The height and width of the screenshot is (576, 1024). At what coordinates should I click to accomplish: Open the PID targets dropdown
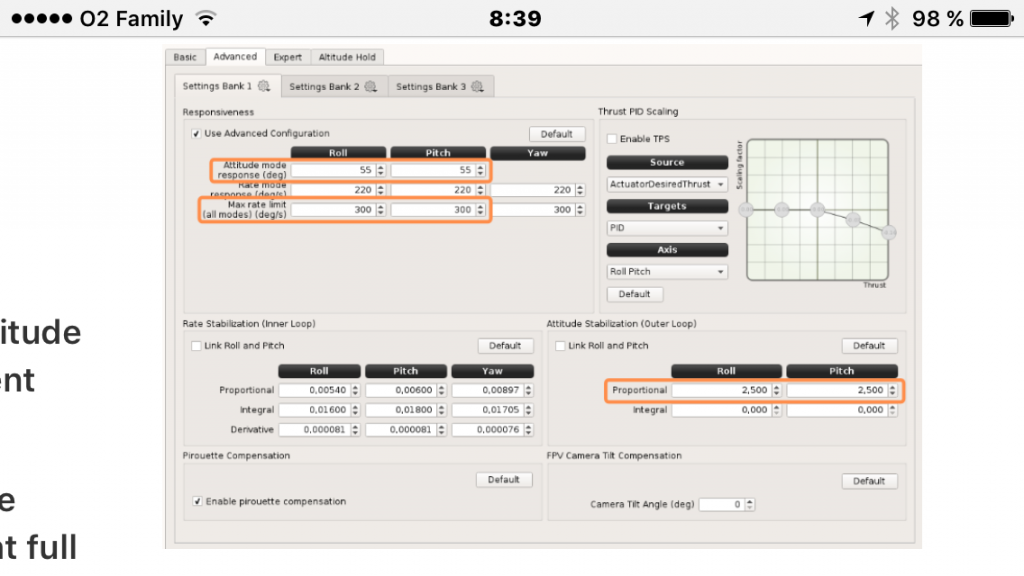point(667,228)
